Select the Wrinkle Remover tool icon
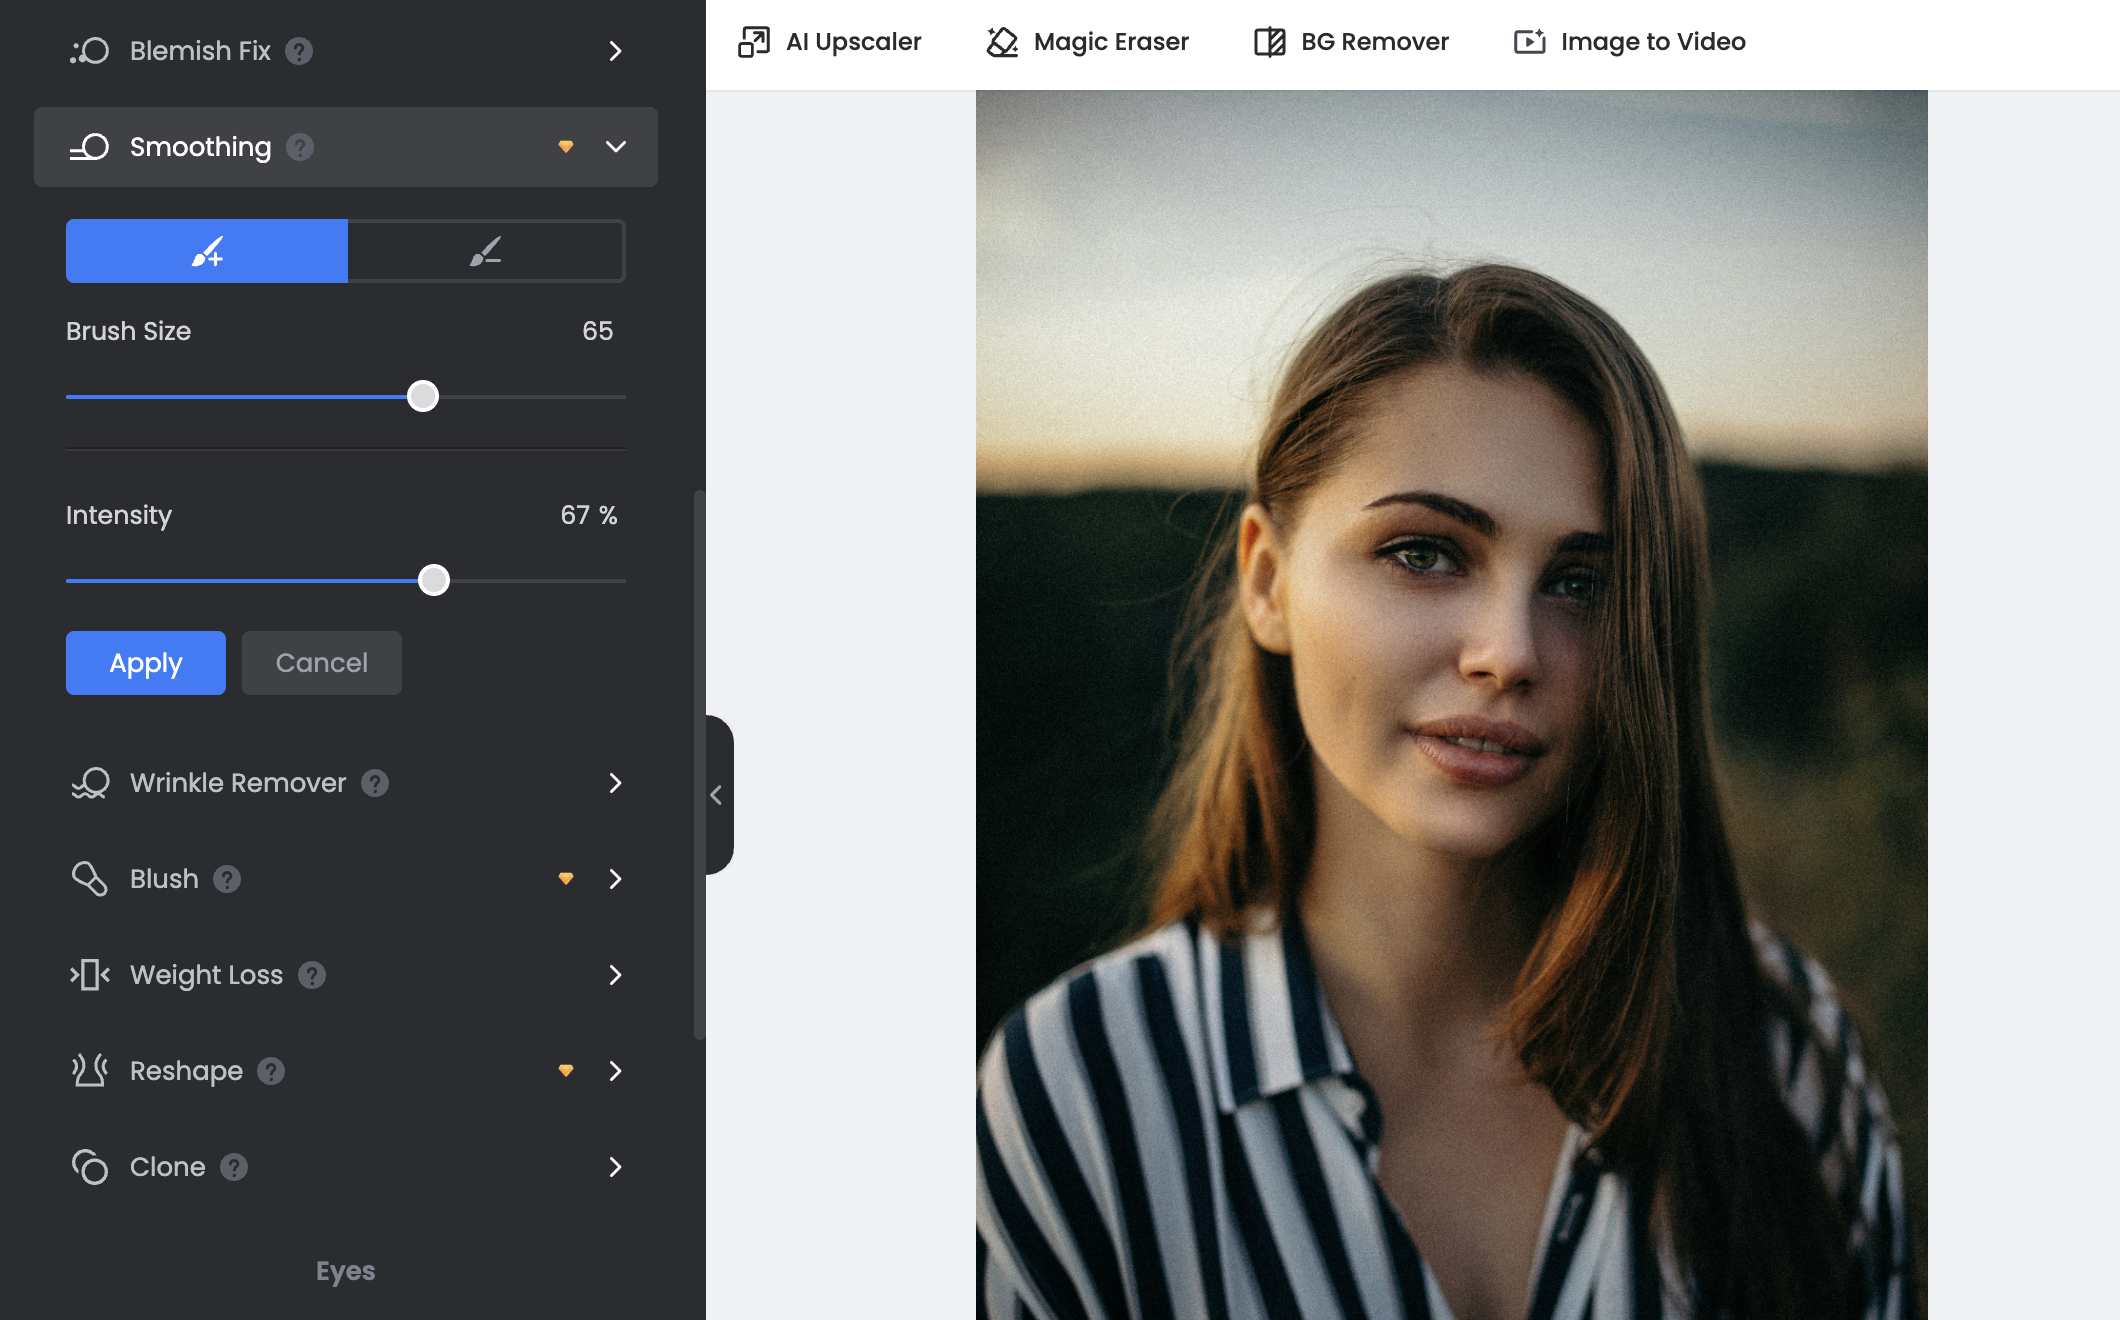 point(92,783)
